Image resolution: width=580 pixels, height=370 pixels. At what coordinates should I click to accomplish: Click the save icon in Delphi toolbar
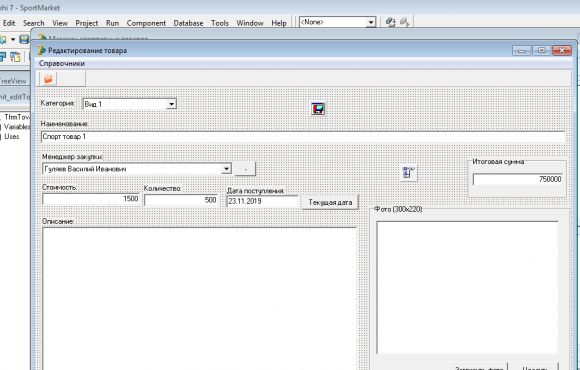click(24, 39)
